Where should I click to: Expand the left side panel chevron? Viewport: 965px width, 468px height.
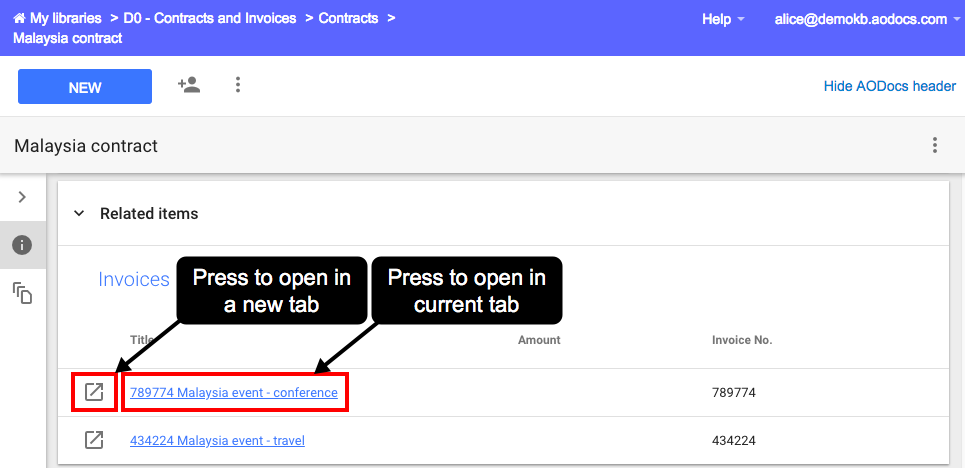tap(22, 197)
